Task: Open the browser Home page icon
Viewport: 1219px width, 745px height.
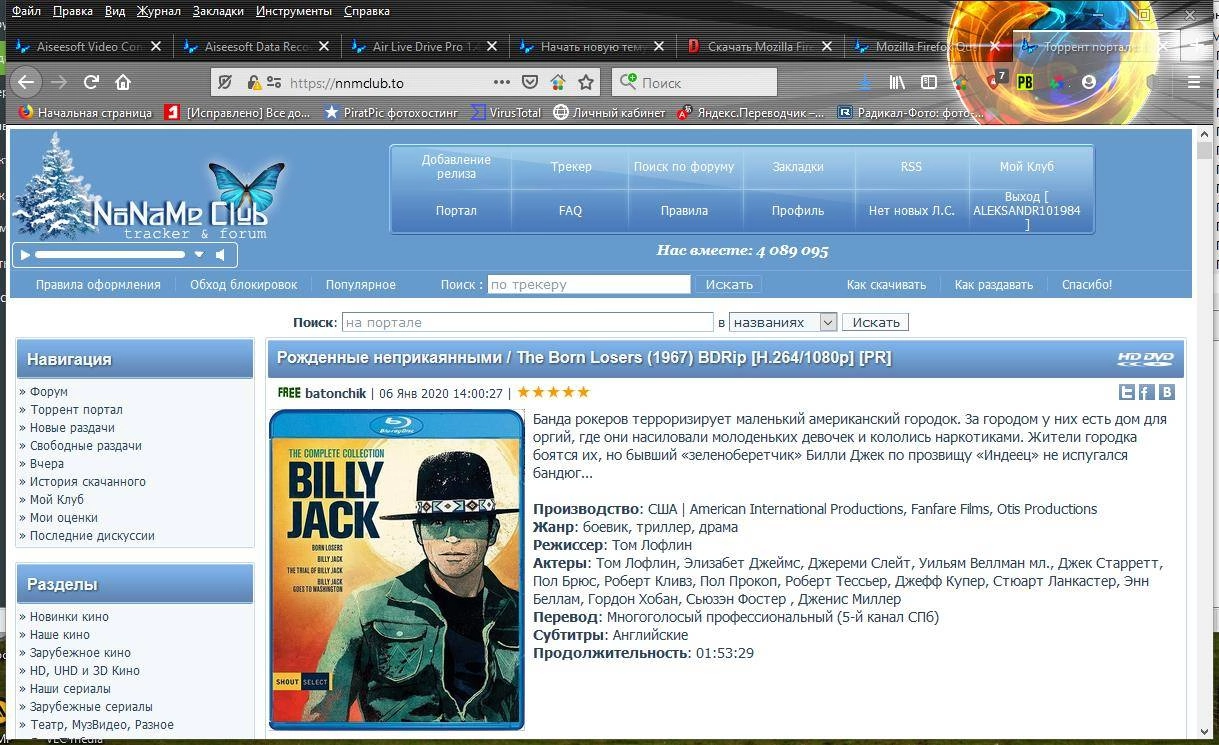Action: [123, 82]
